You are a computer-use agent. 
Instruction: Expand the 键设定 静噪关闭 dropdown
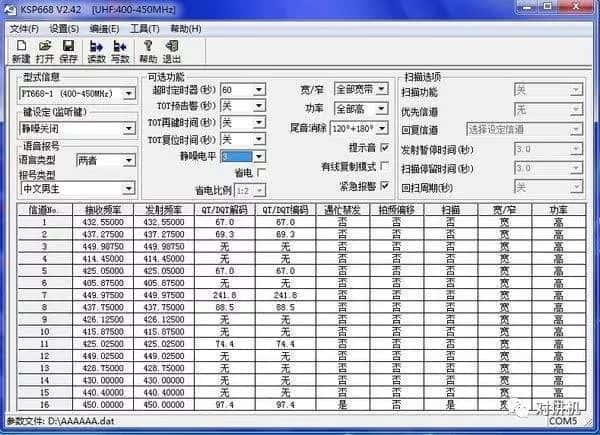(129, 129)
